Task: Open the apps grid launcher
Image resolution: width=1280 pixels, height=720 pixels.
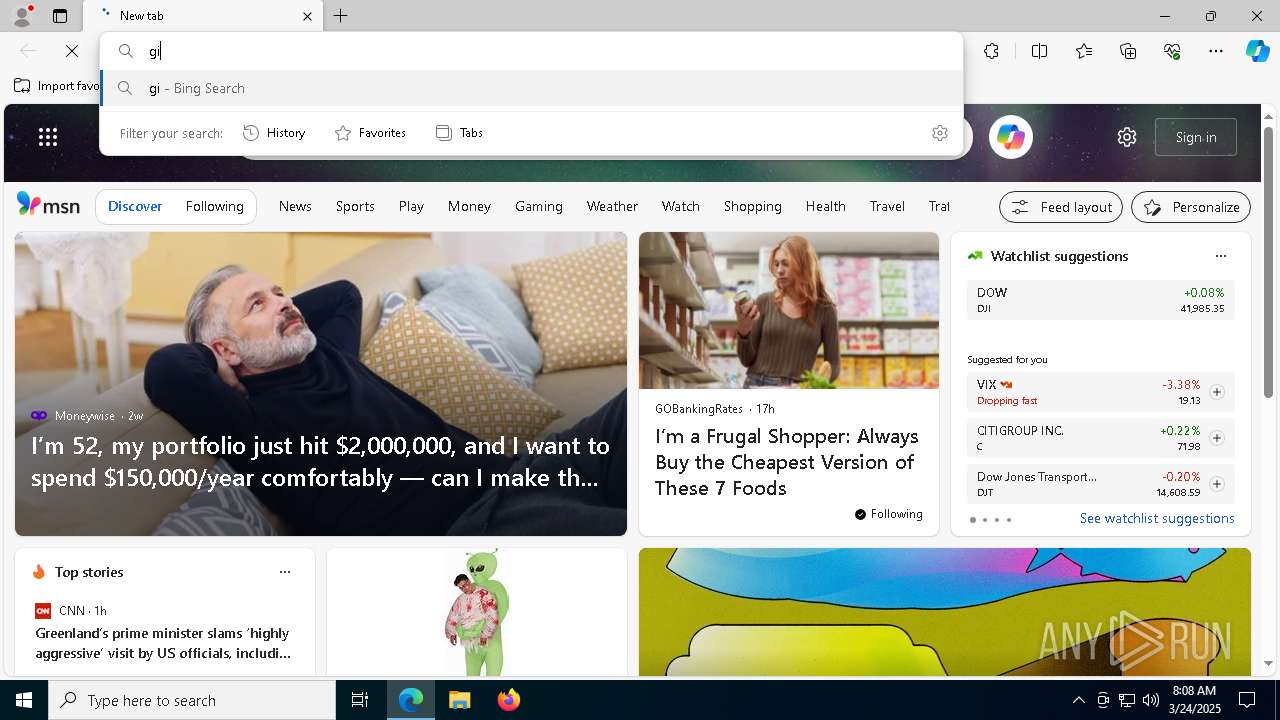Action: [x=48, y=137]
